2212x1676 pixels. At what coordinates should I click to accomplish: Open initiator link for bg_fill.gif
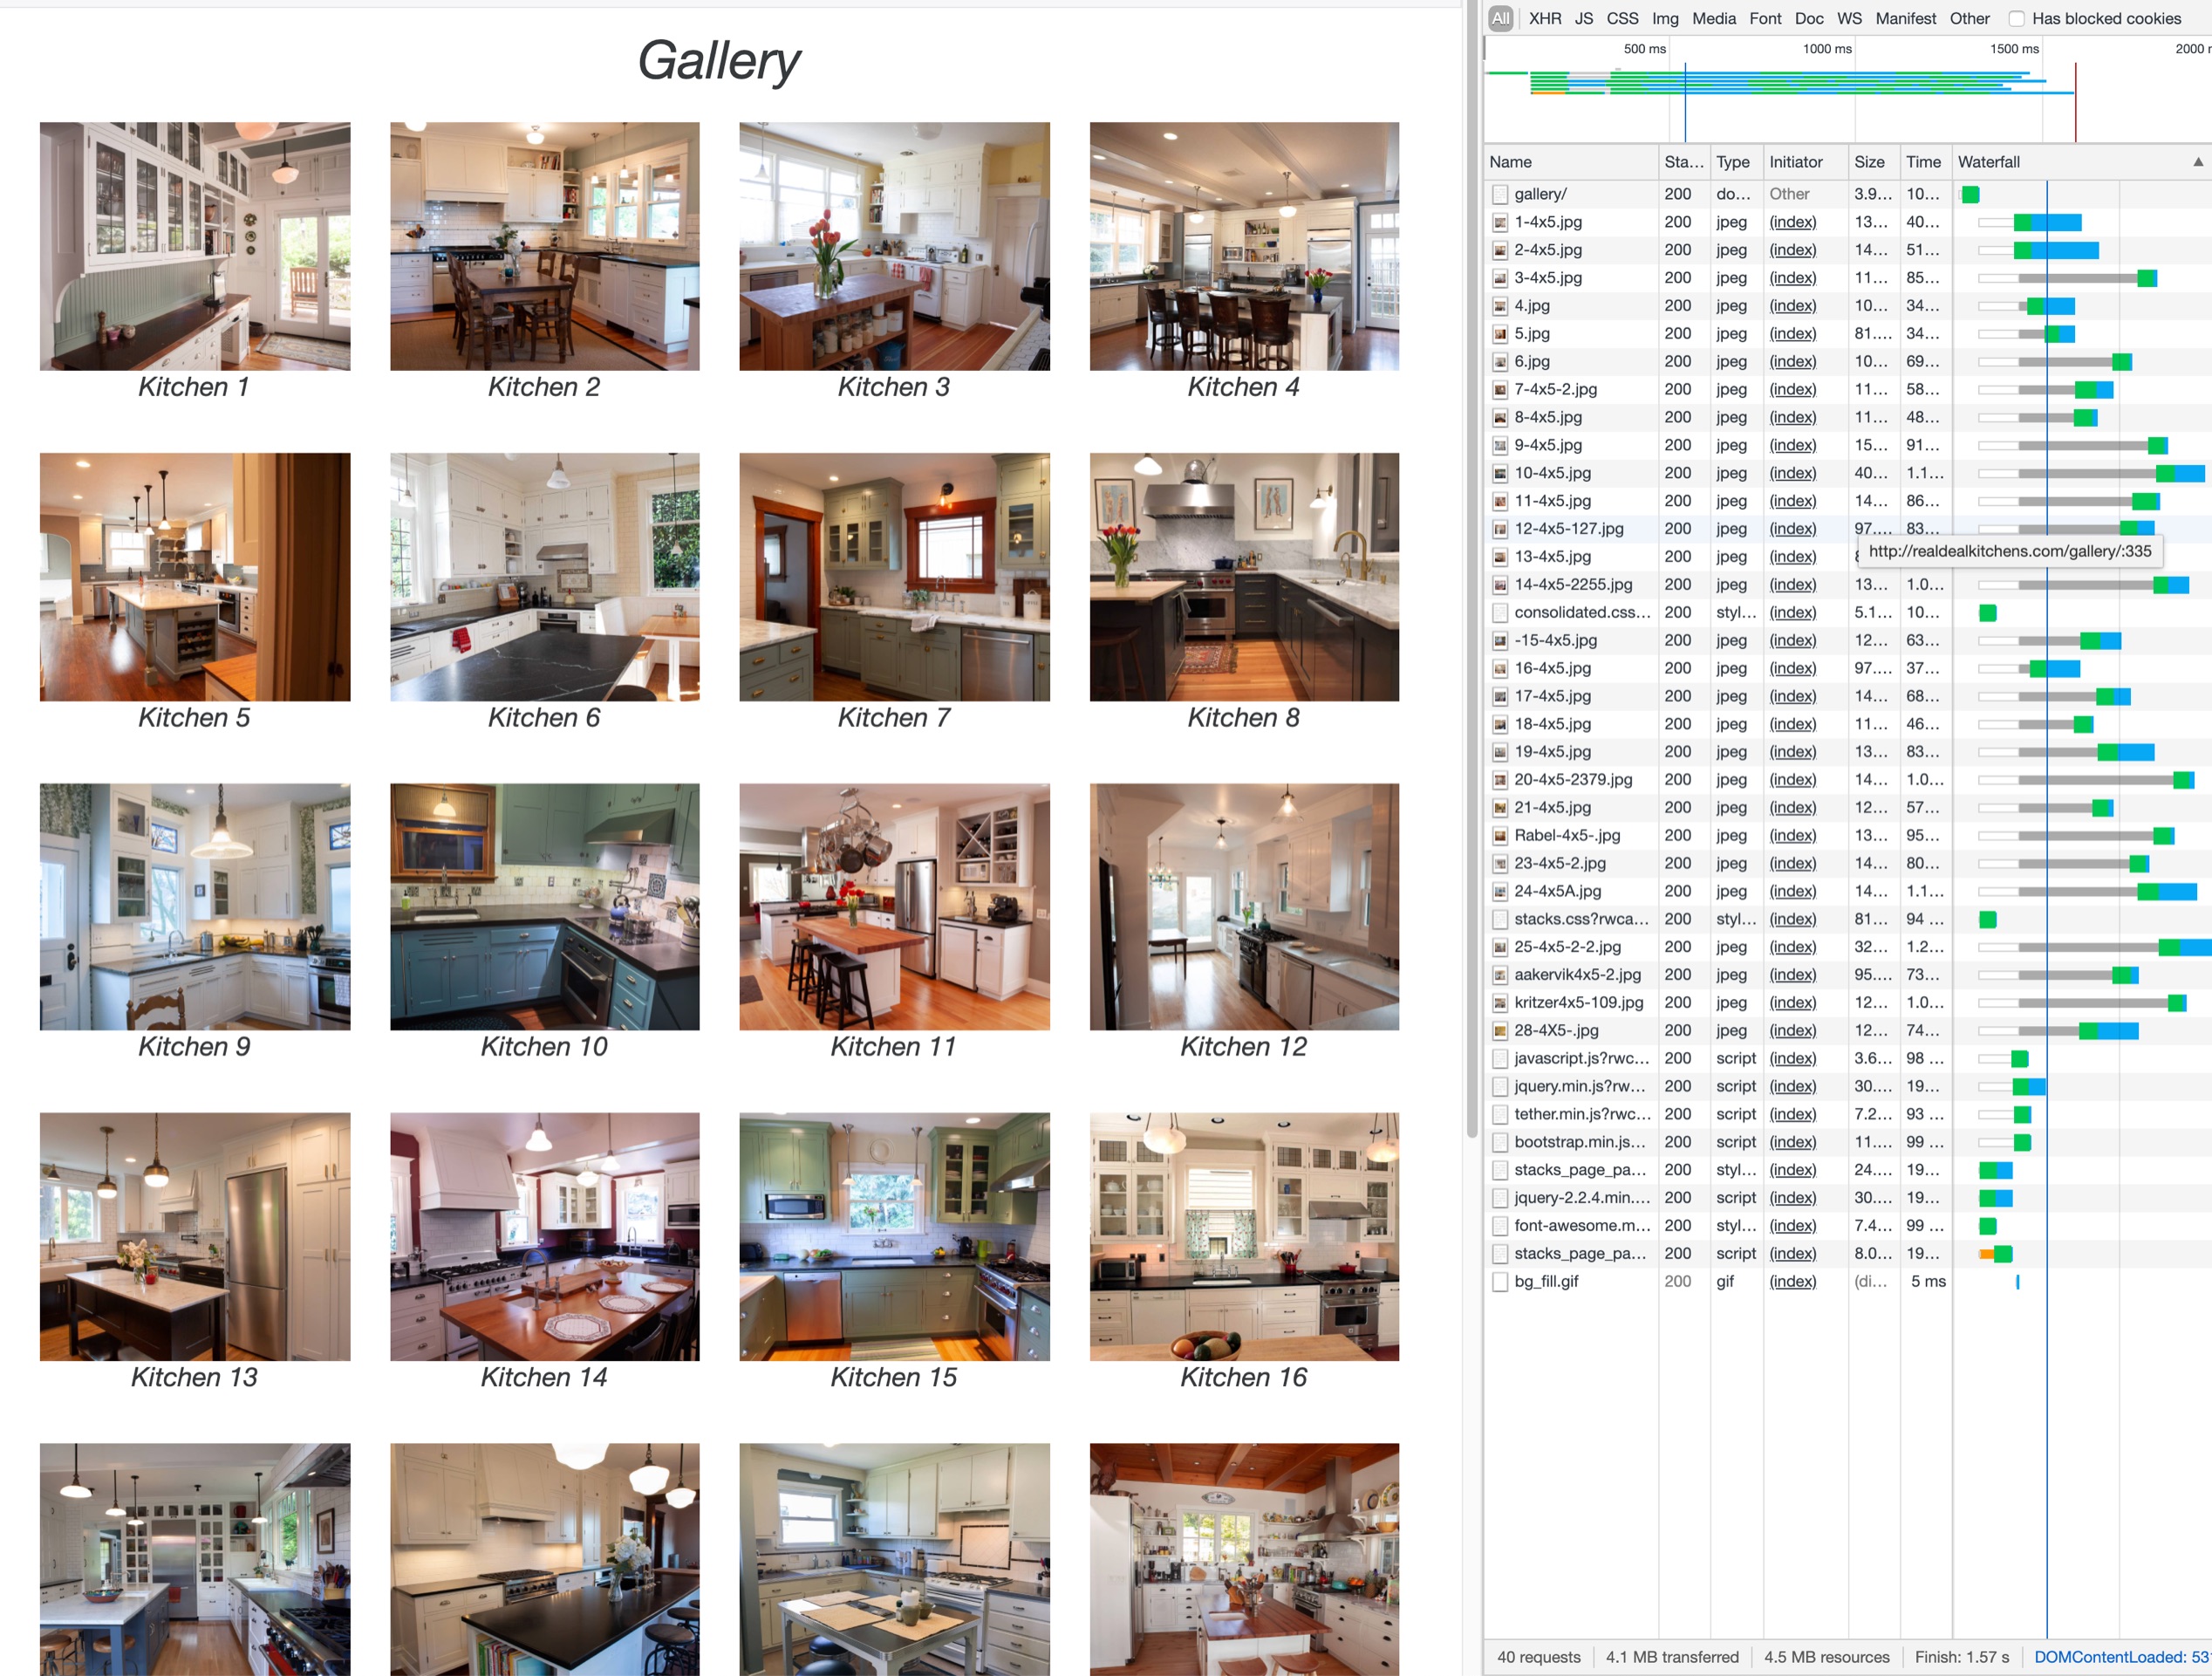pos(1792,1282)
